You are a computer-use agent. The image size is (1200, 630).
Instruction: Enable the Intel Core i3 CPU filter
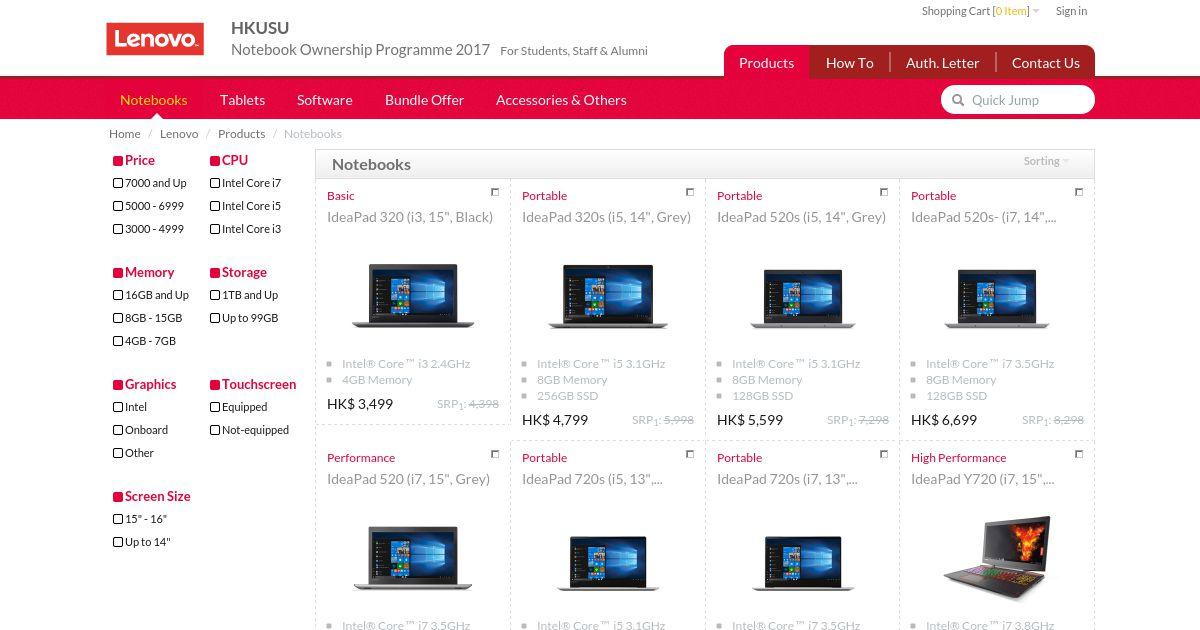coord(215,229)
